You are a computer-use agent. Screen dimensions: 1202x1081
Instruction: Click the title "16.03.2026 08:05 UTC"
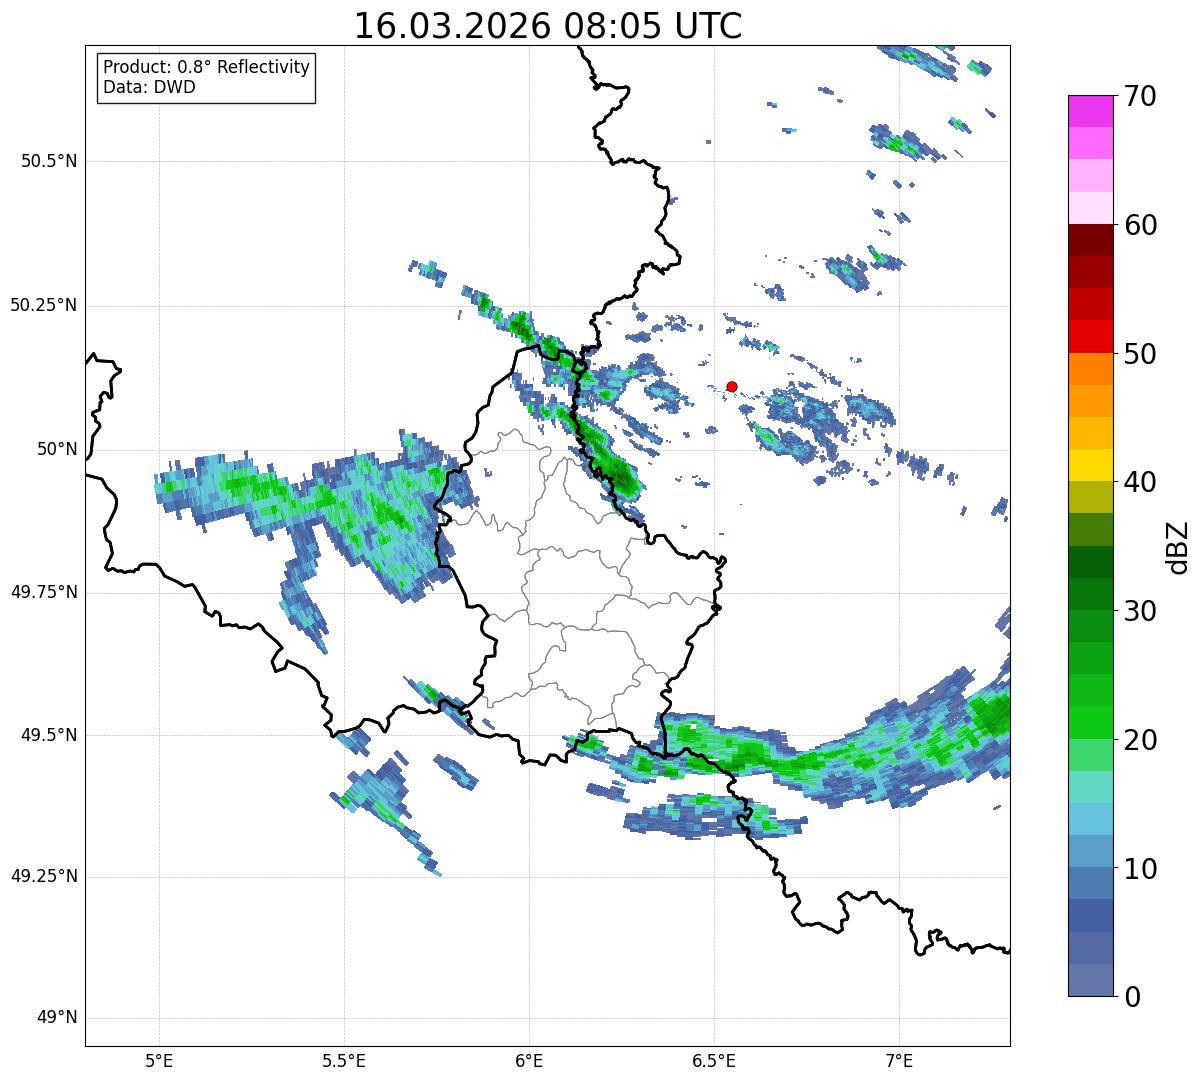tap(548, 26)
